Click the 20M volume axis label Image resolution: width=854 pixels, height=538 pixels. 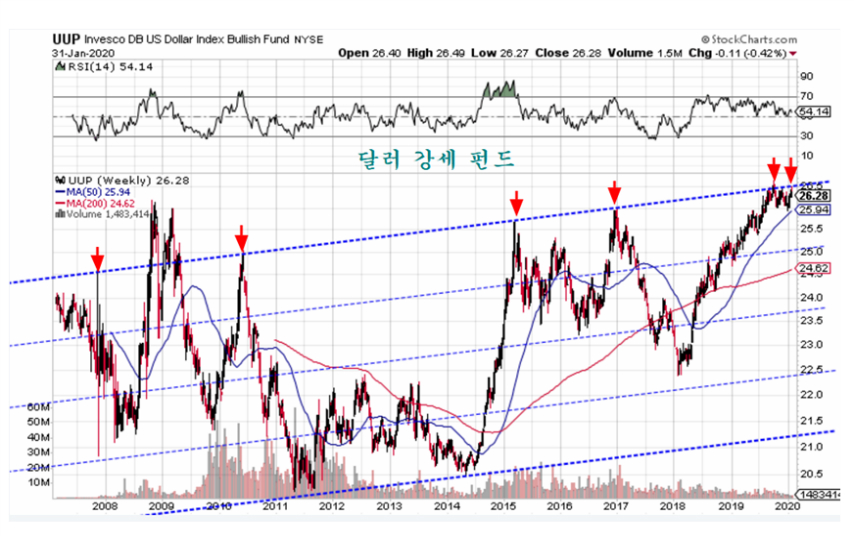[x=38, y=467]
